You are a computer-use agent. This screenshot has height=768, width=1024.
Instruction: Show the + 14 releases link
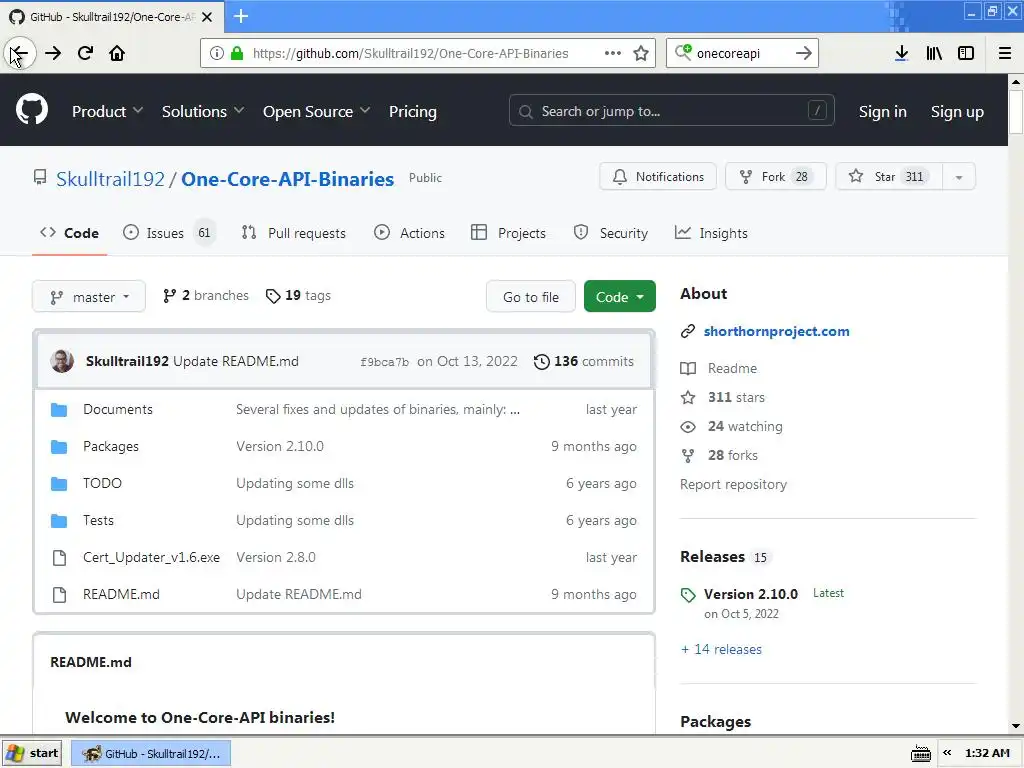[721, 649]
